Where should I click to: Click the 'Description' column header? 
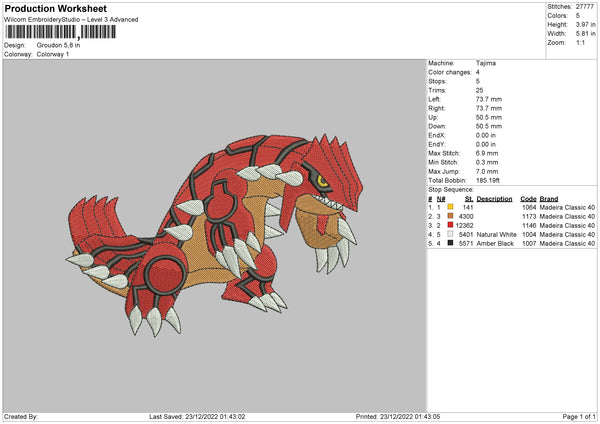click(x=494, y=199)
